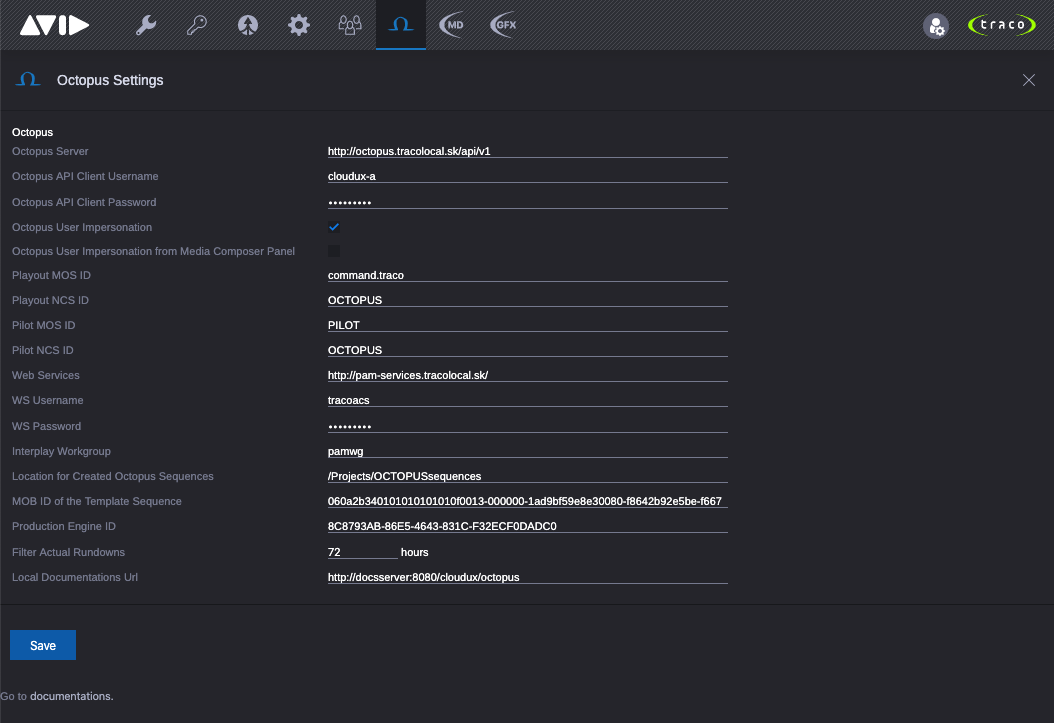Click the MOB ID of the Template Sequence label

coord(97,501)
